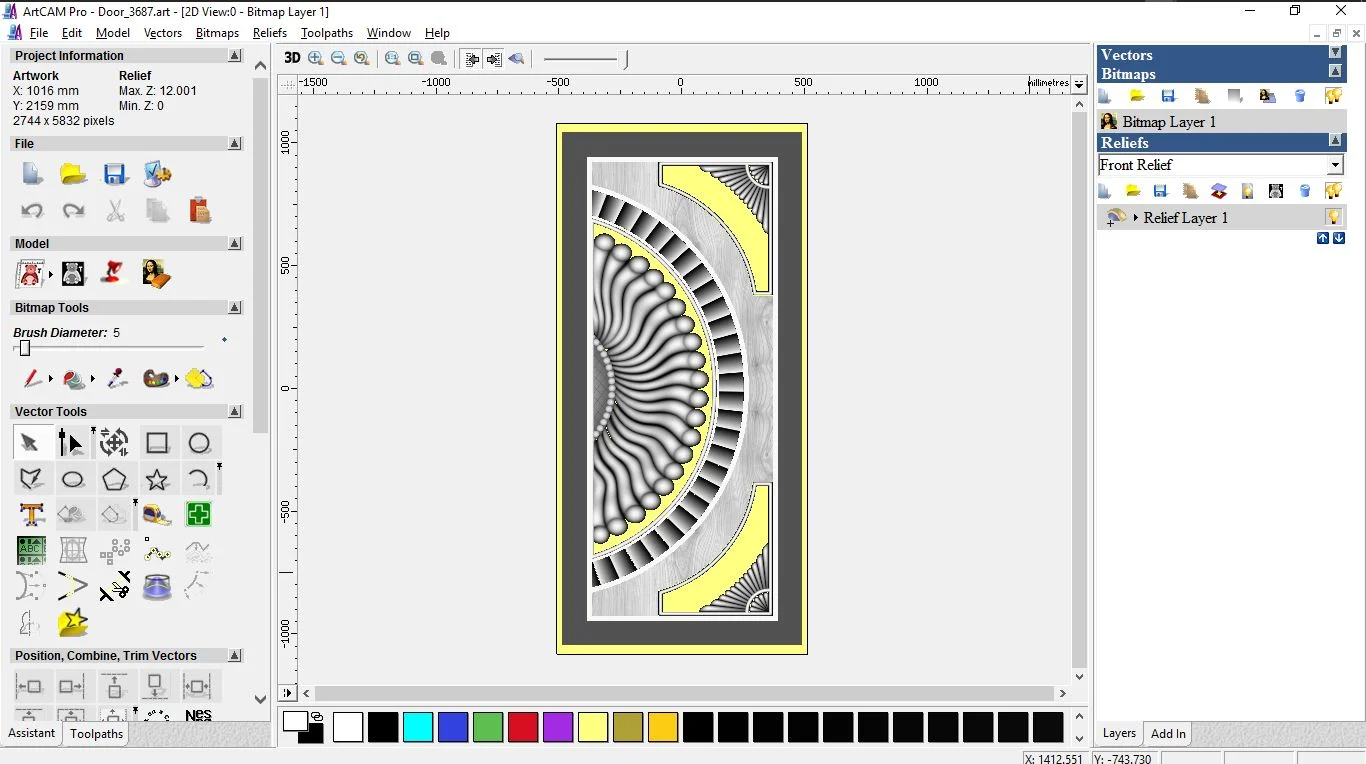Select the polygon vector tool
The width and height of the screenshot is (1366, 764).
pos(115,479)
